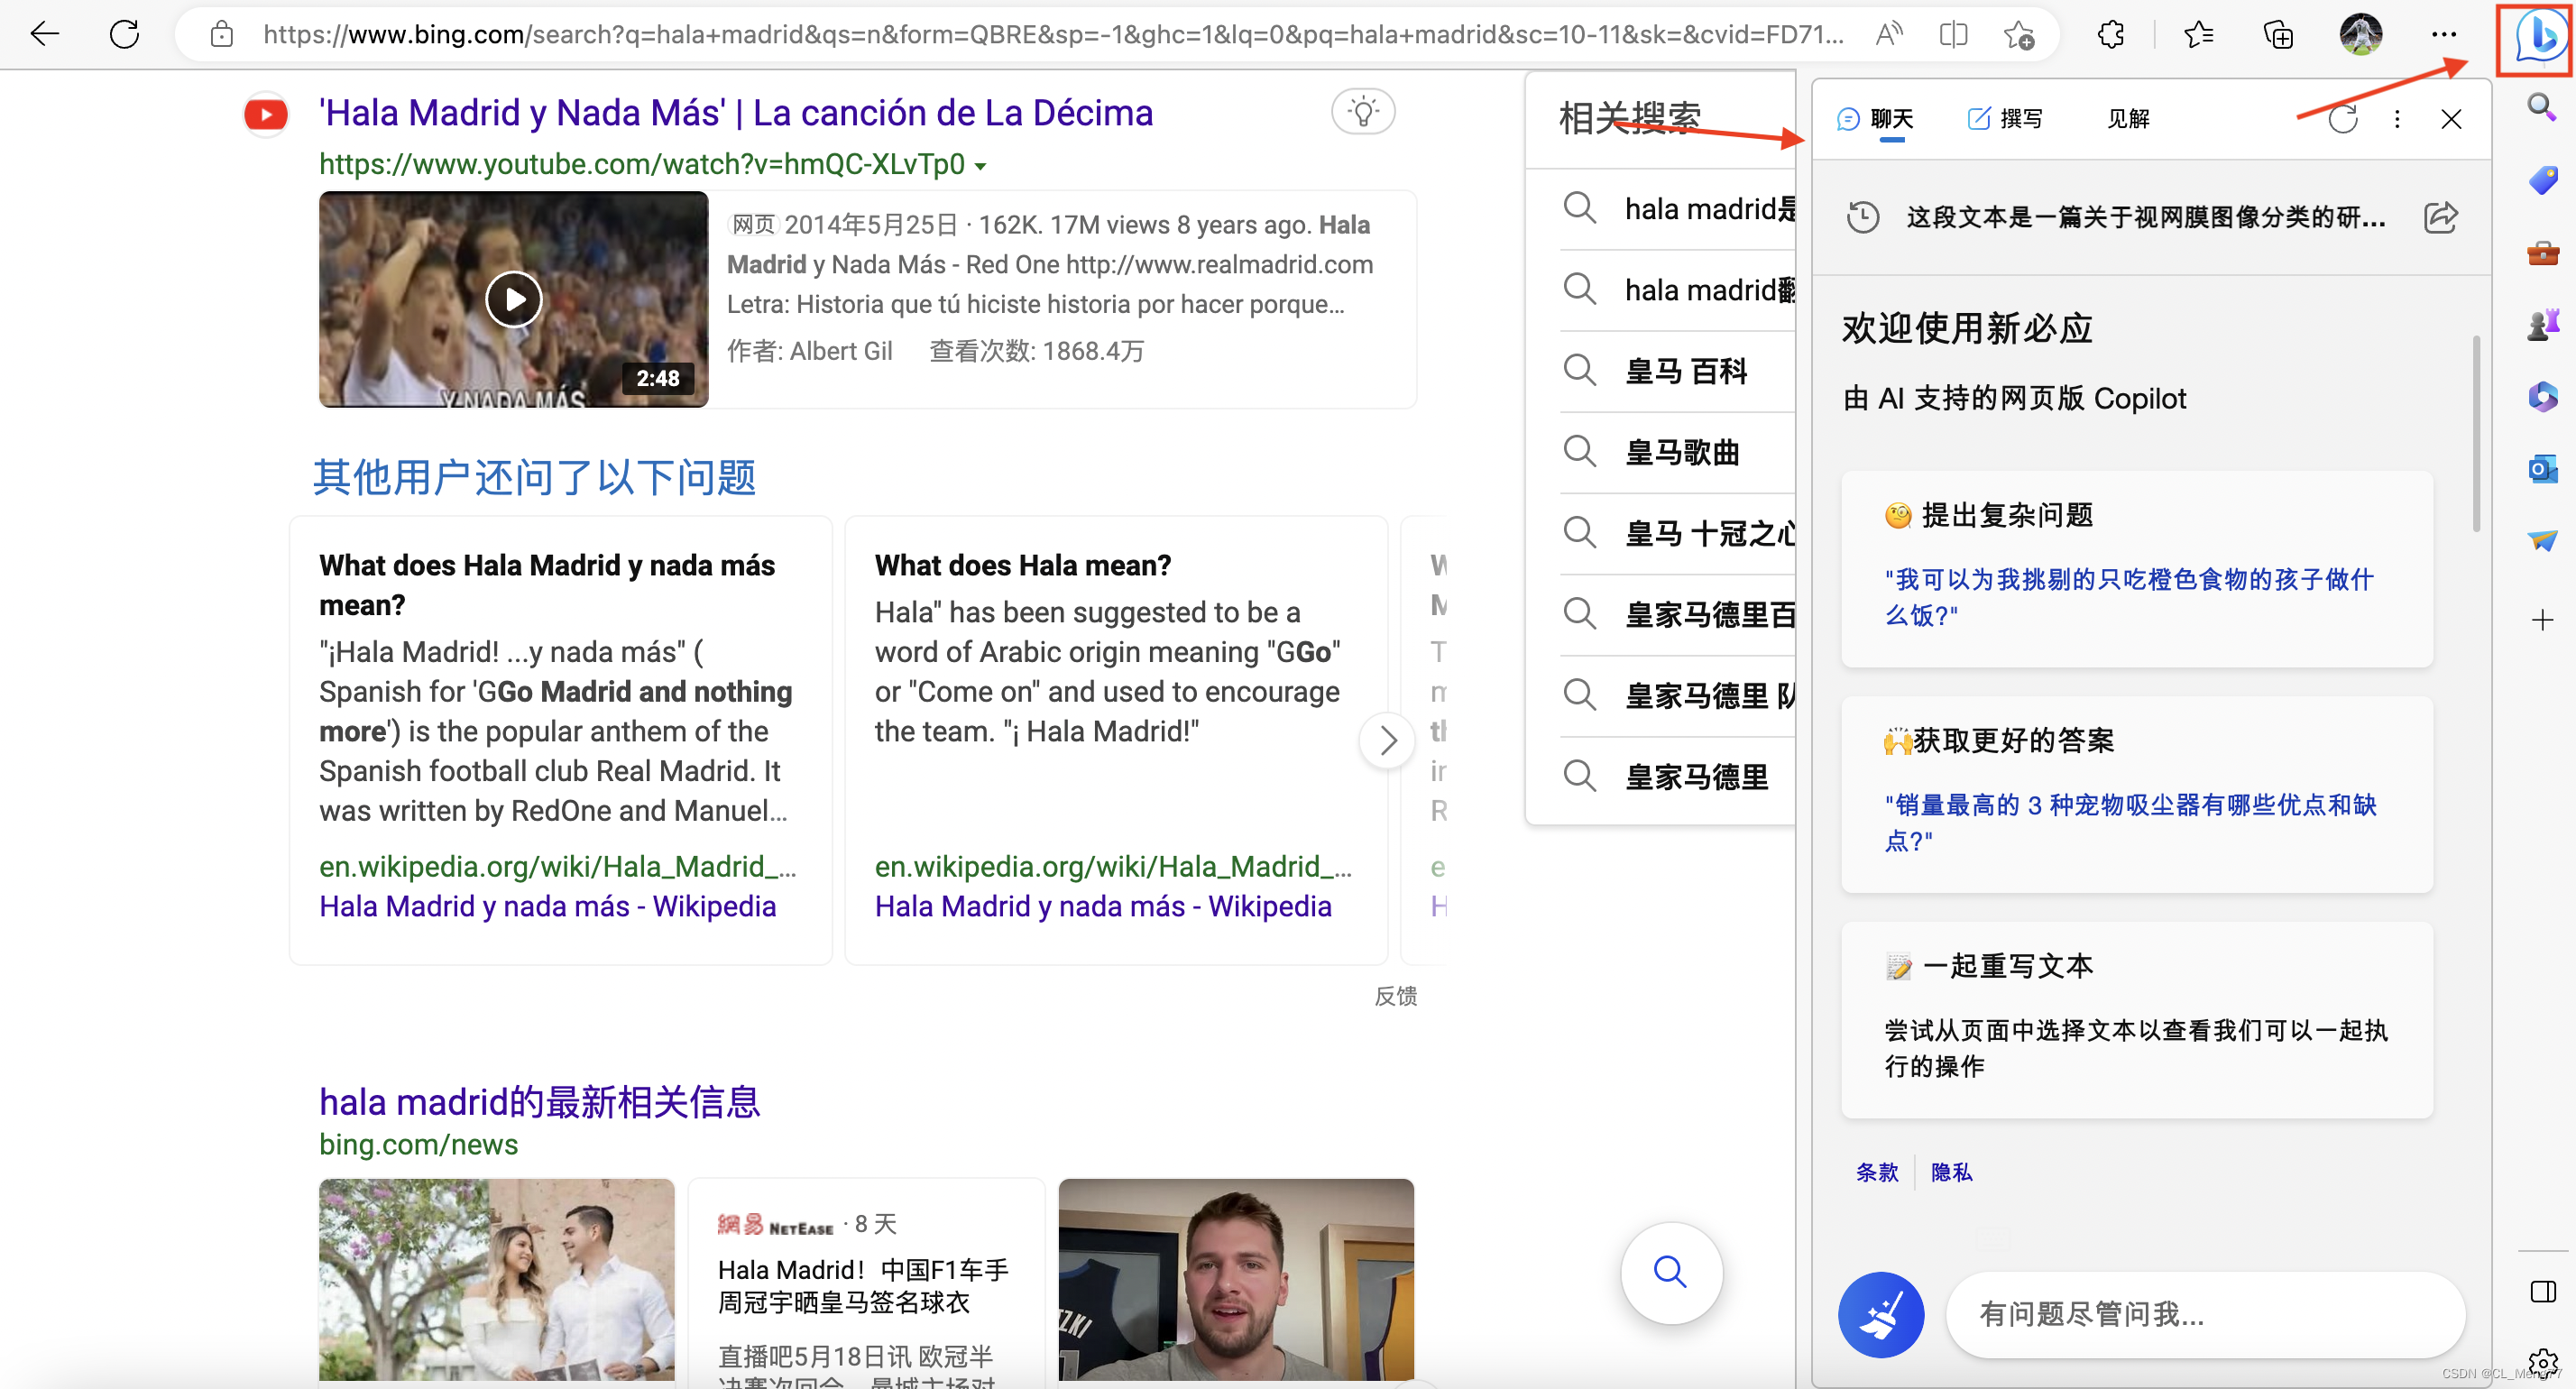The height and width of the screenshot is (1389, 2576).
Task: Open sidebar Games chess icon
Action: (x=2542, y=324)
